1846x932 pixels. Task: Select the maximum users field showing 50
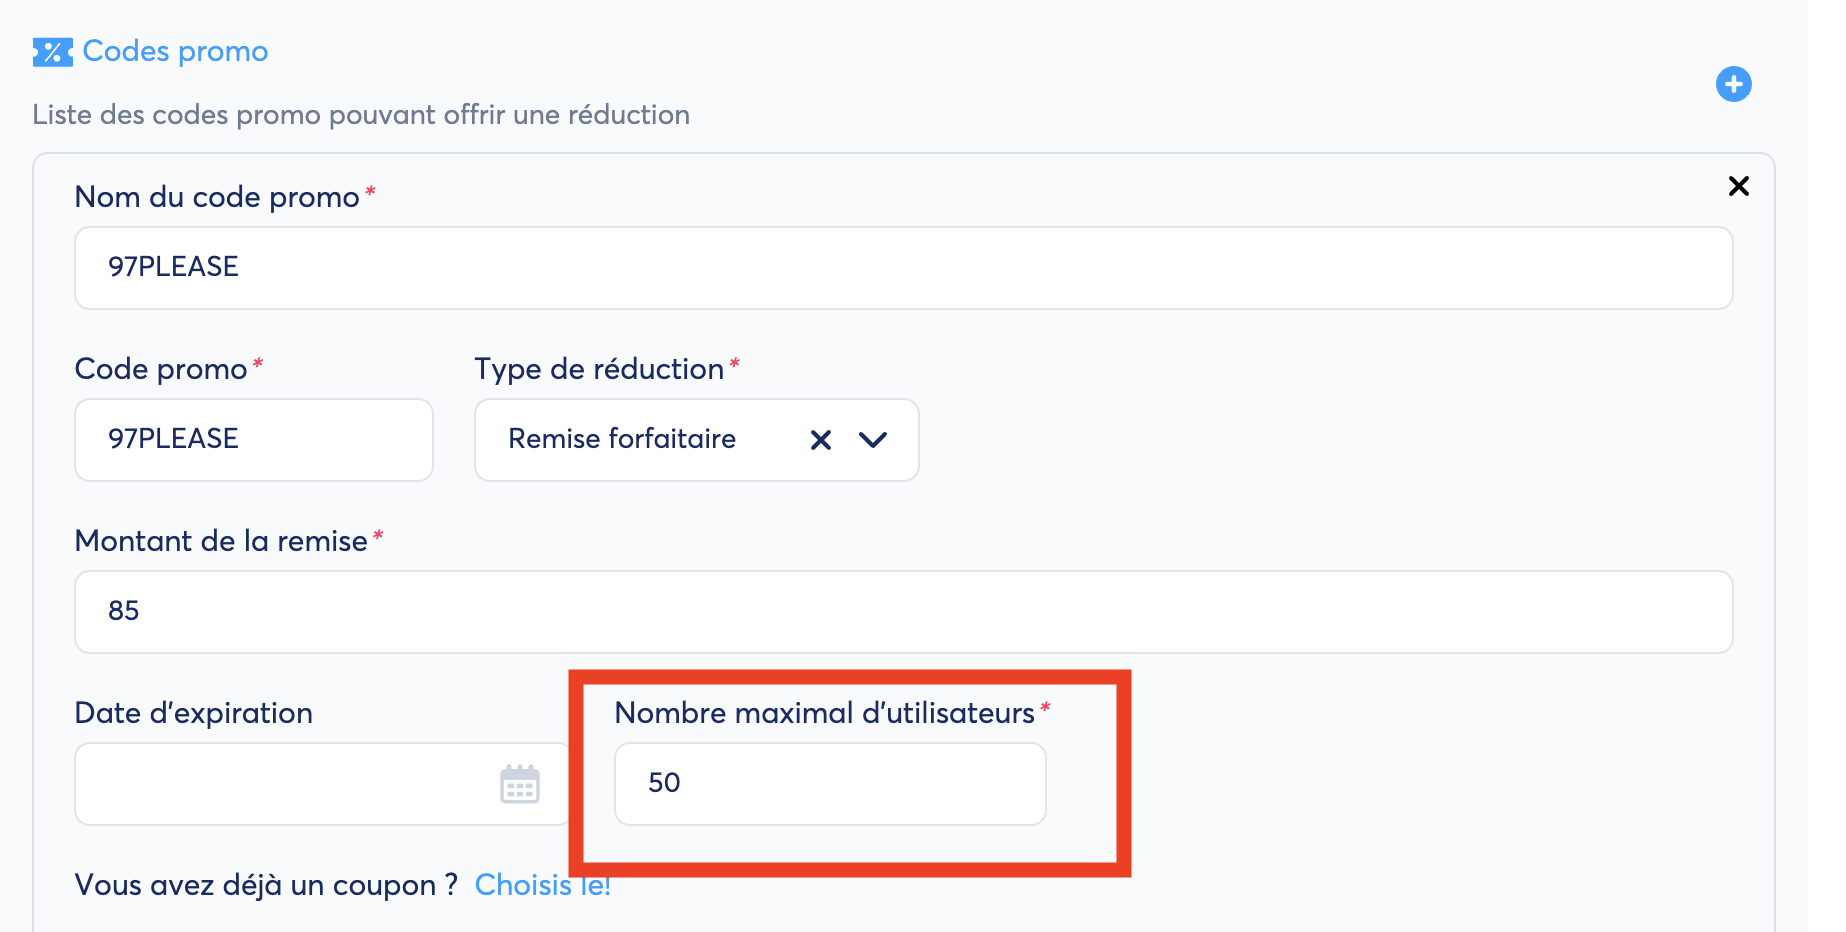(x=829, y=784)
